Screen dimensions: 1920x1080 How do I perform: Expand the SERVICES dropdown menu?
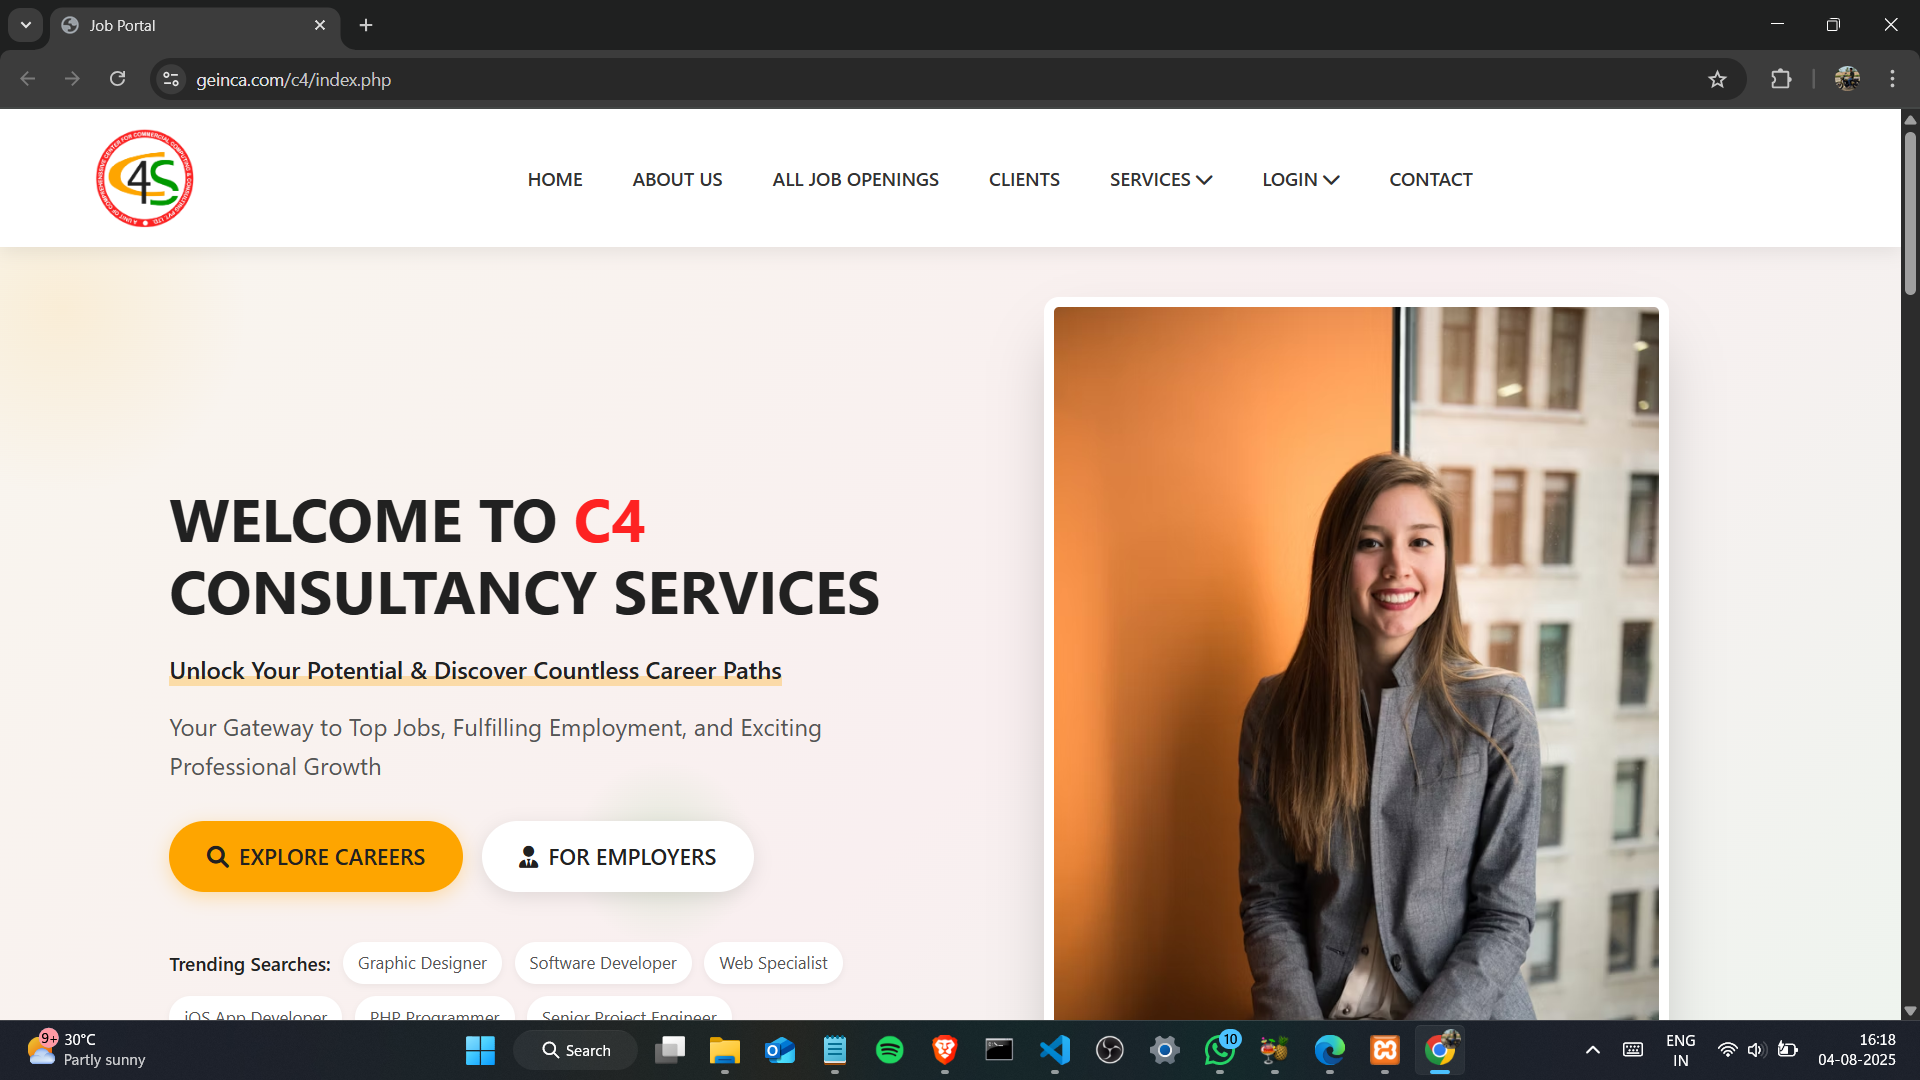tap(1160, 180)
